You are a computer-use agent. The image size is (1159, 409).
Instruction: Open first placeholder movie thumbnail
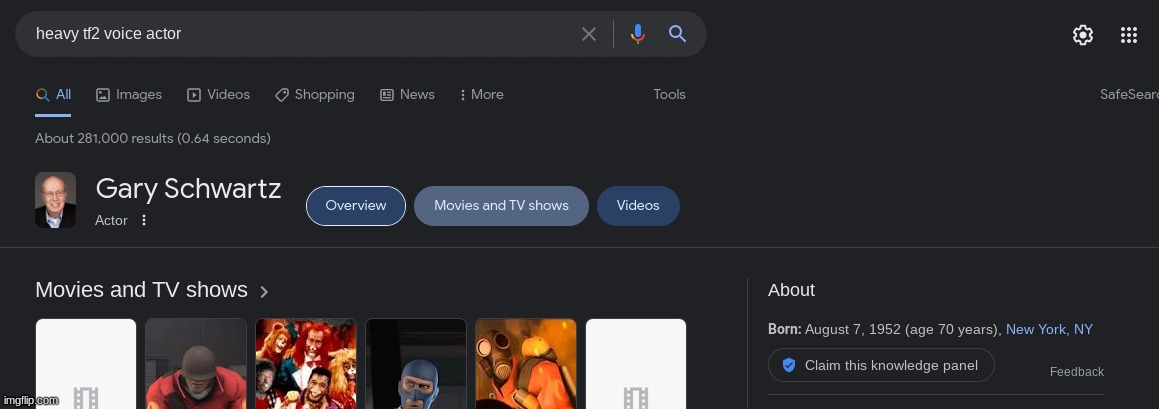tap(86, 364)
